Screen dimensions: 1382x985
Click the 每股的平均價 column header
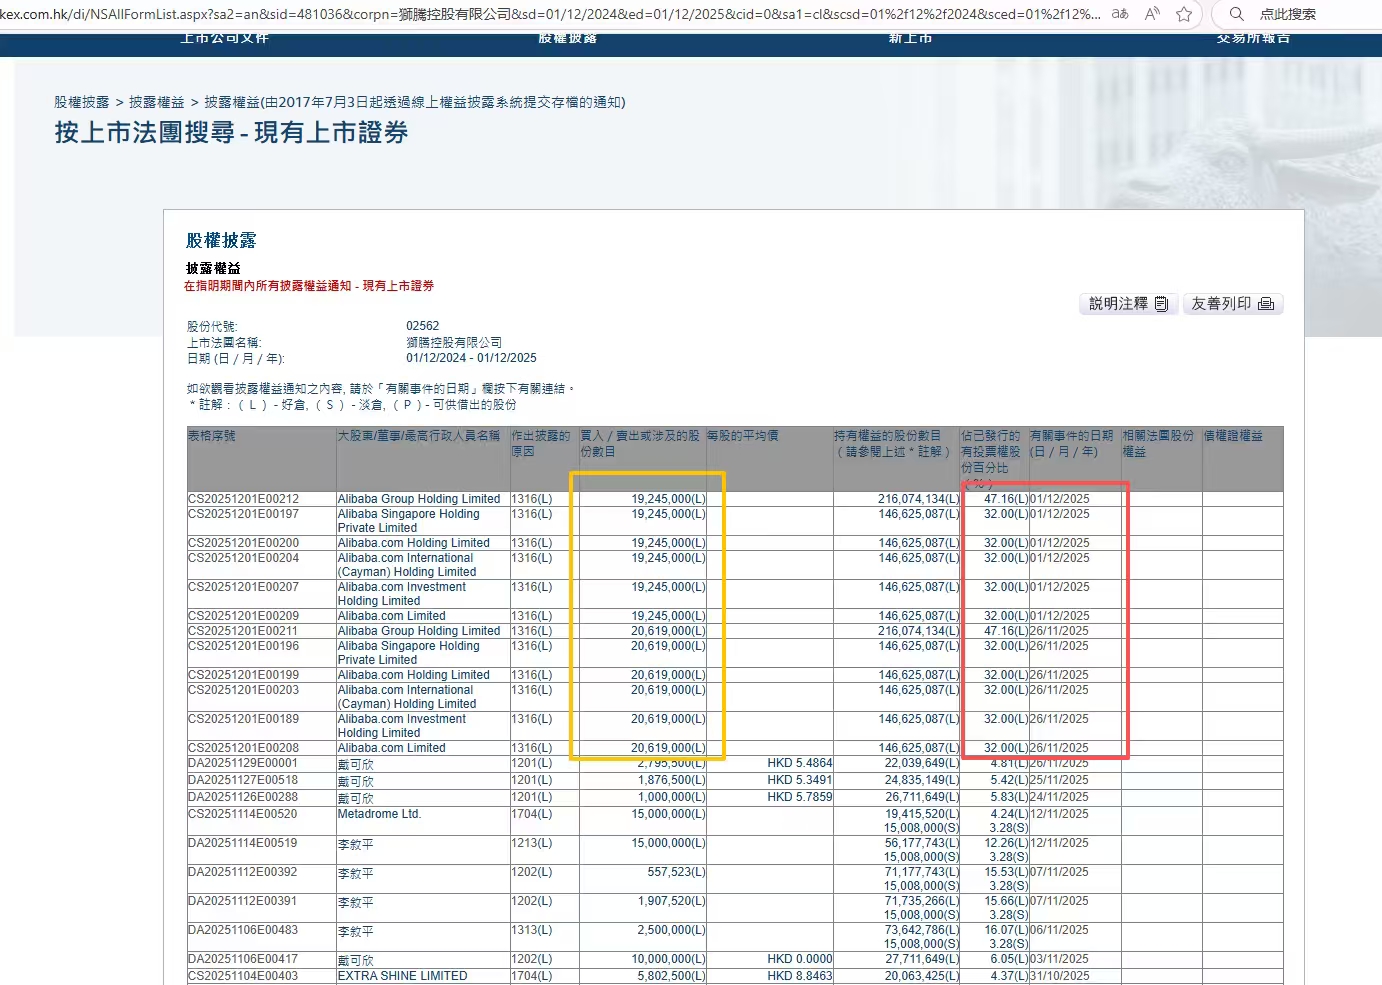tap(742, 436)
